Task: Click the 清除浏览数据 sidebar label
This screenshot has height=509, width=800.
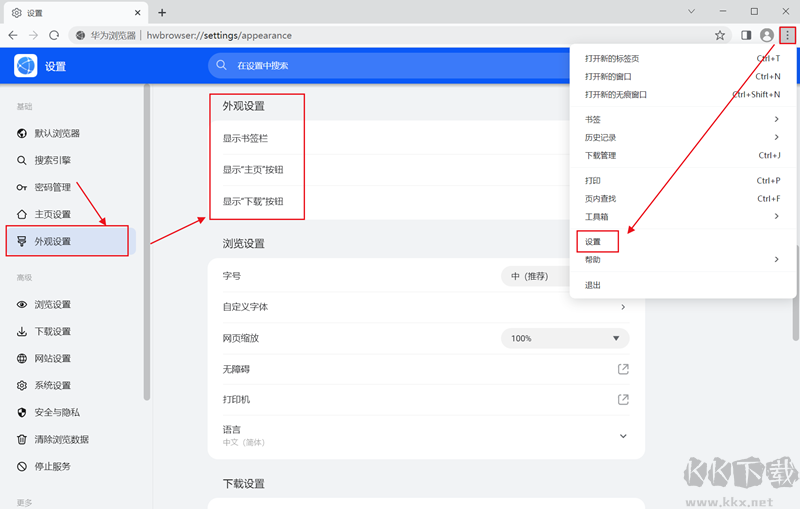Action: click(62, 439)
